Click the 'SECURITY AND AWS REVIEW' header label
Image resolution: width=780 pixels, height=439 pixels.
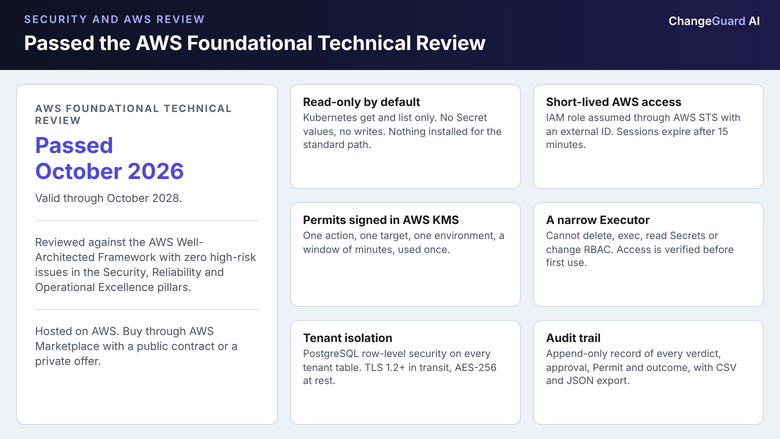pyautogui.click(x=114, y=19)
